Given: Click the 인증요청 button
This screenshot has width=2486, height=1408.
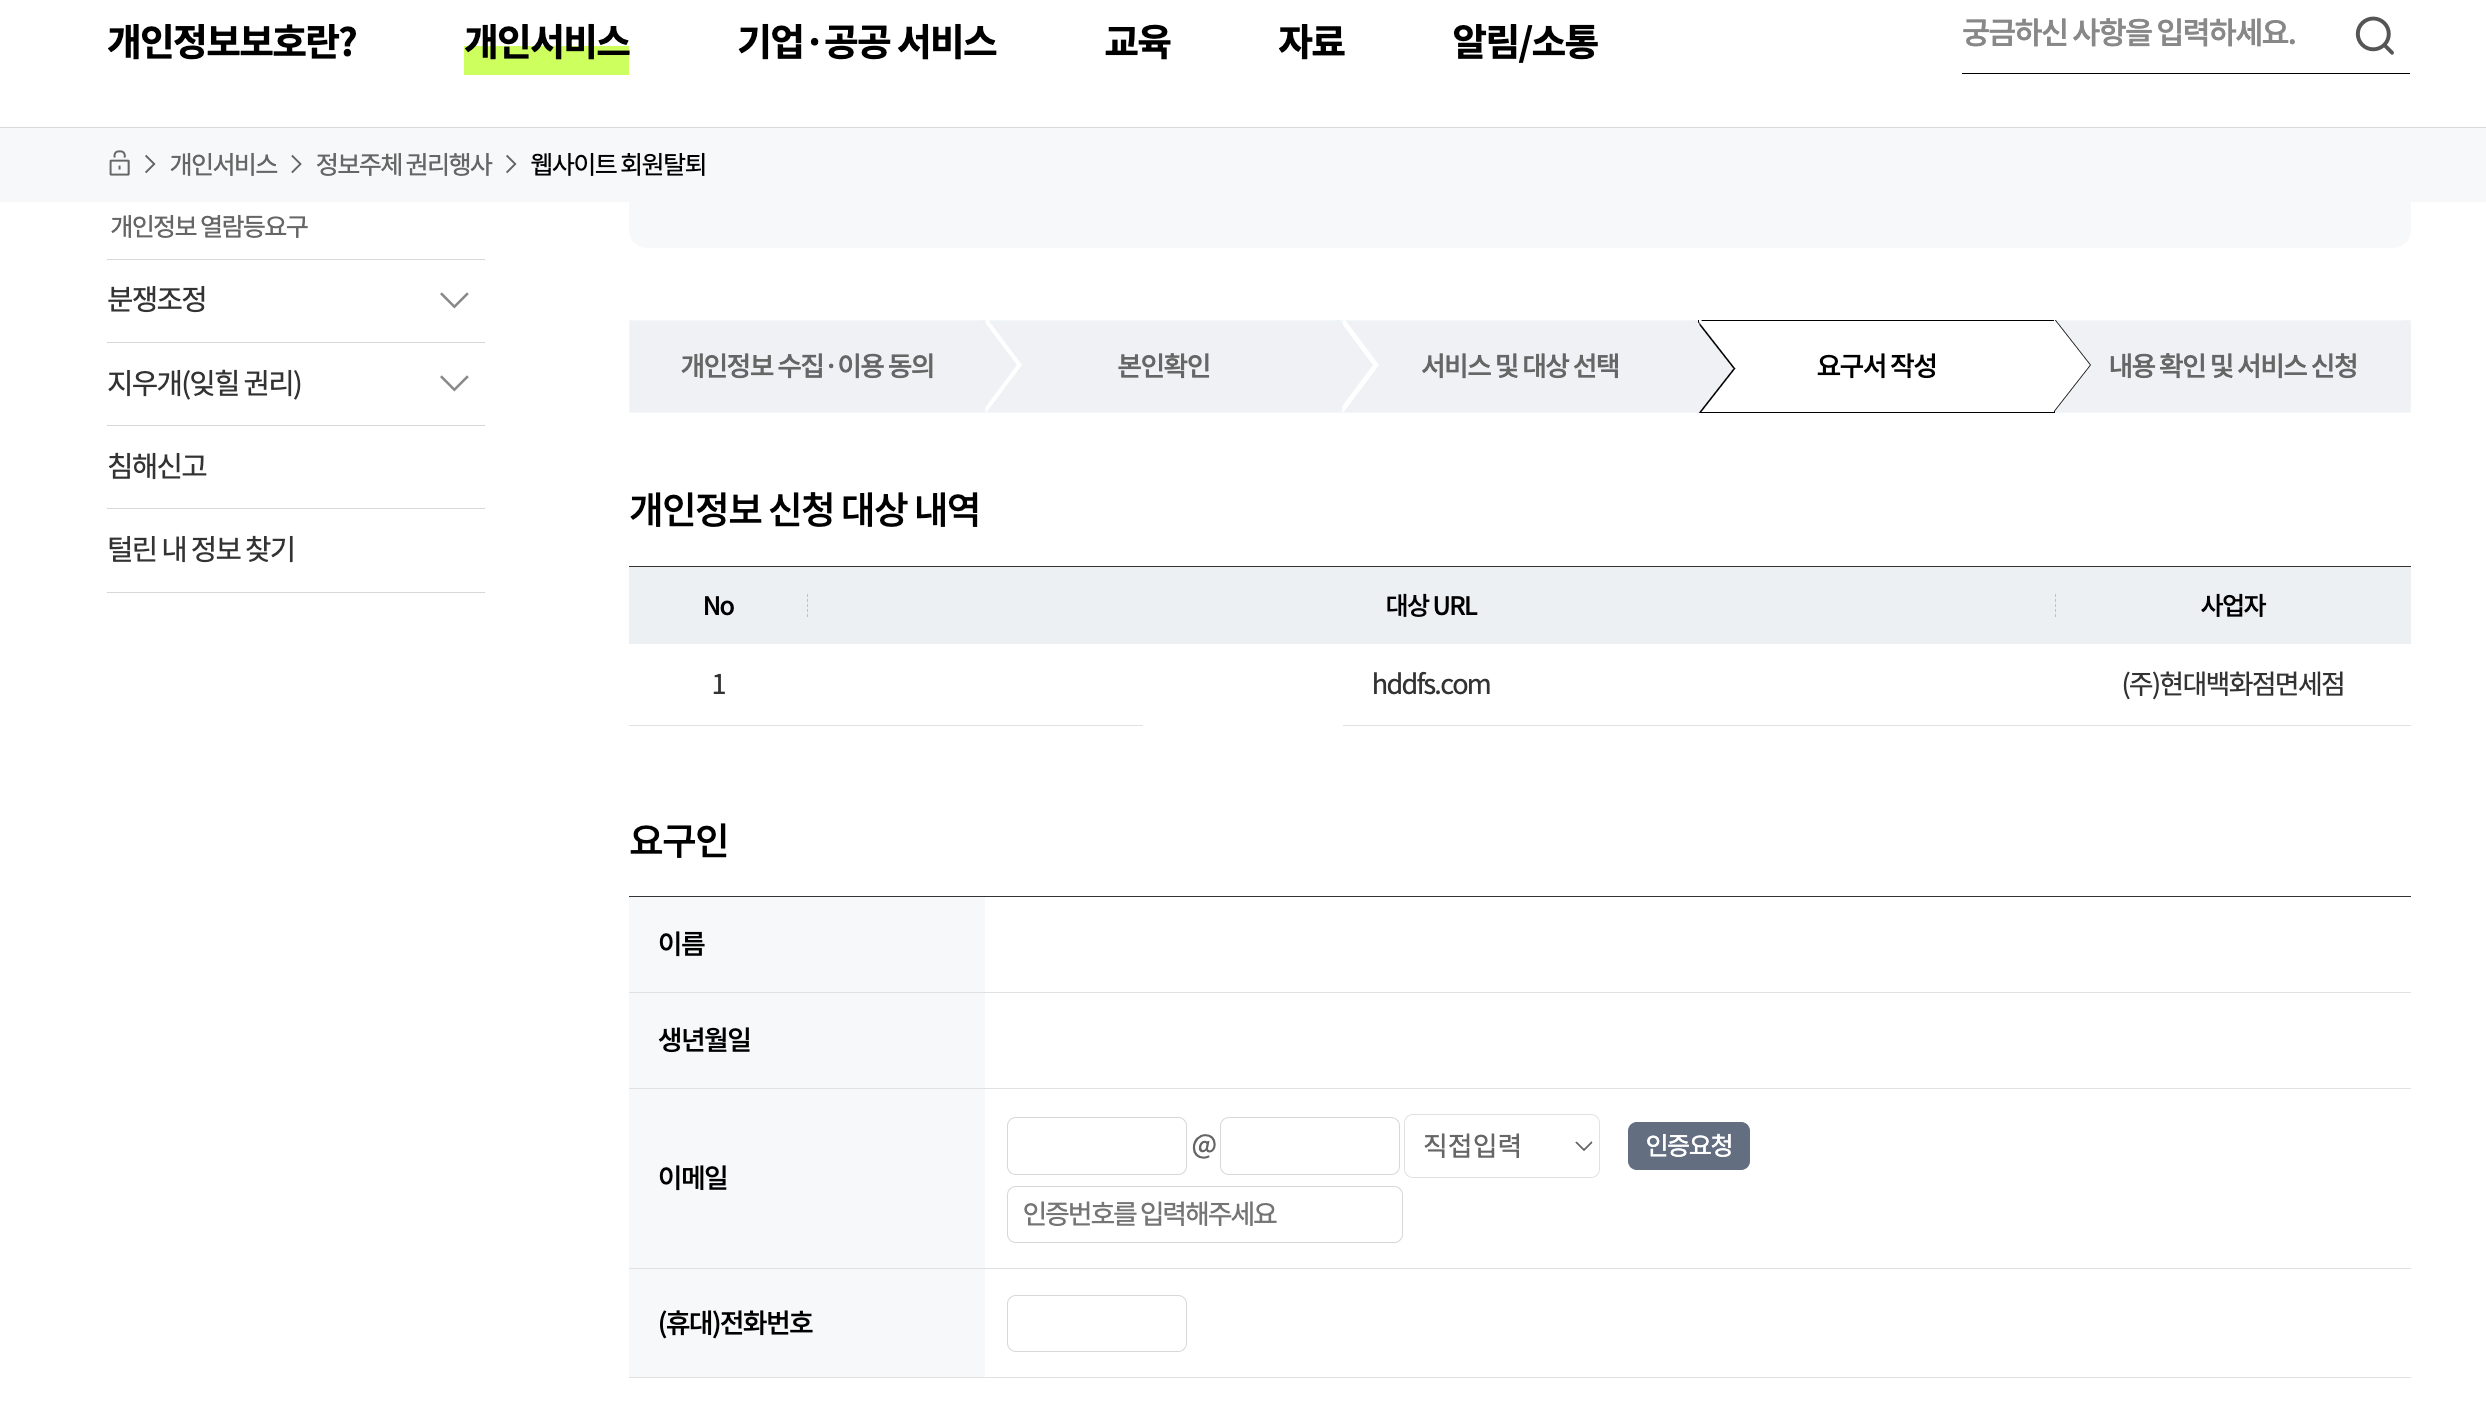Looking at the screenshot, I should [1688, 1145].
